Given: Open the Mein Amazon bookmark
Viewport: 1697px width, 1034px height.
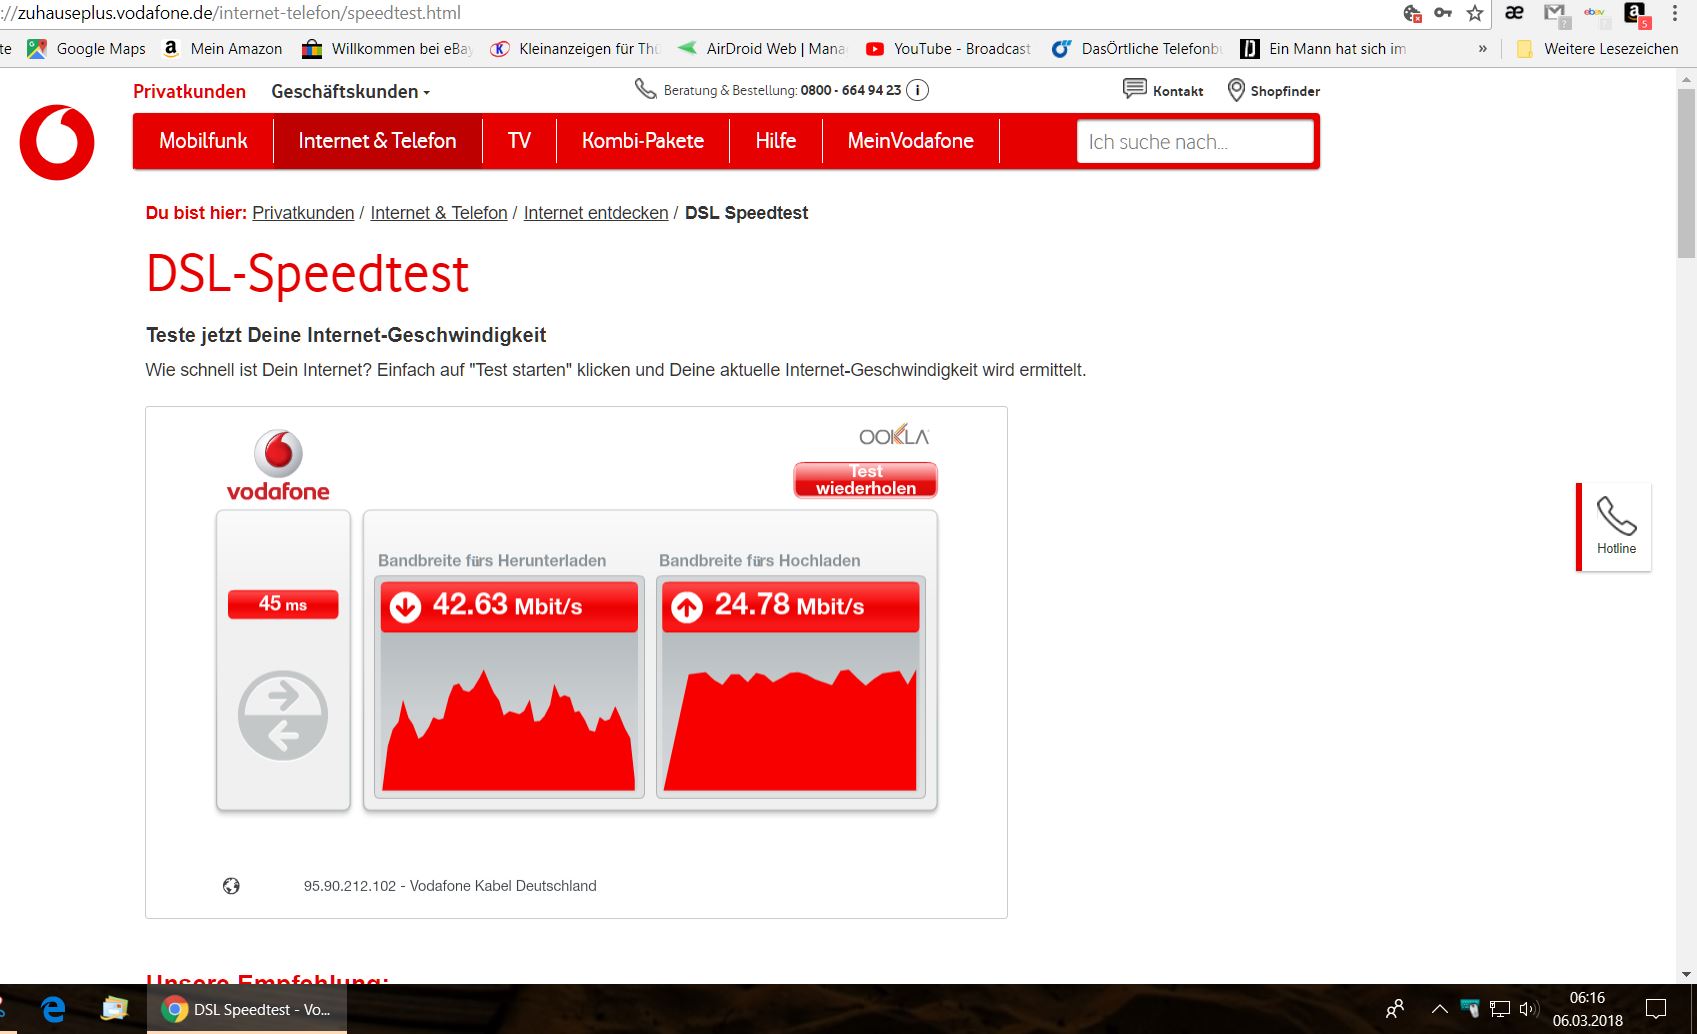Looking at the screenshot, I should (223, 48).
